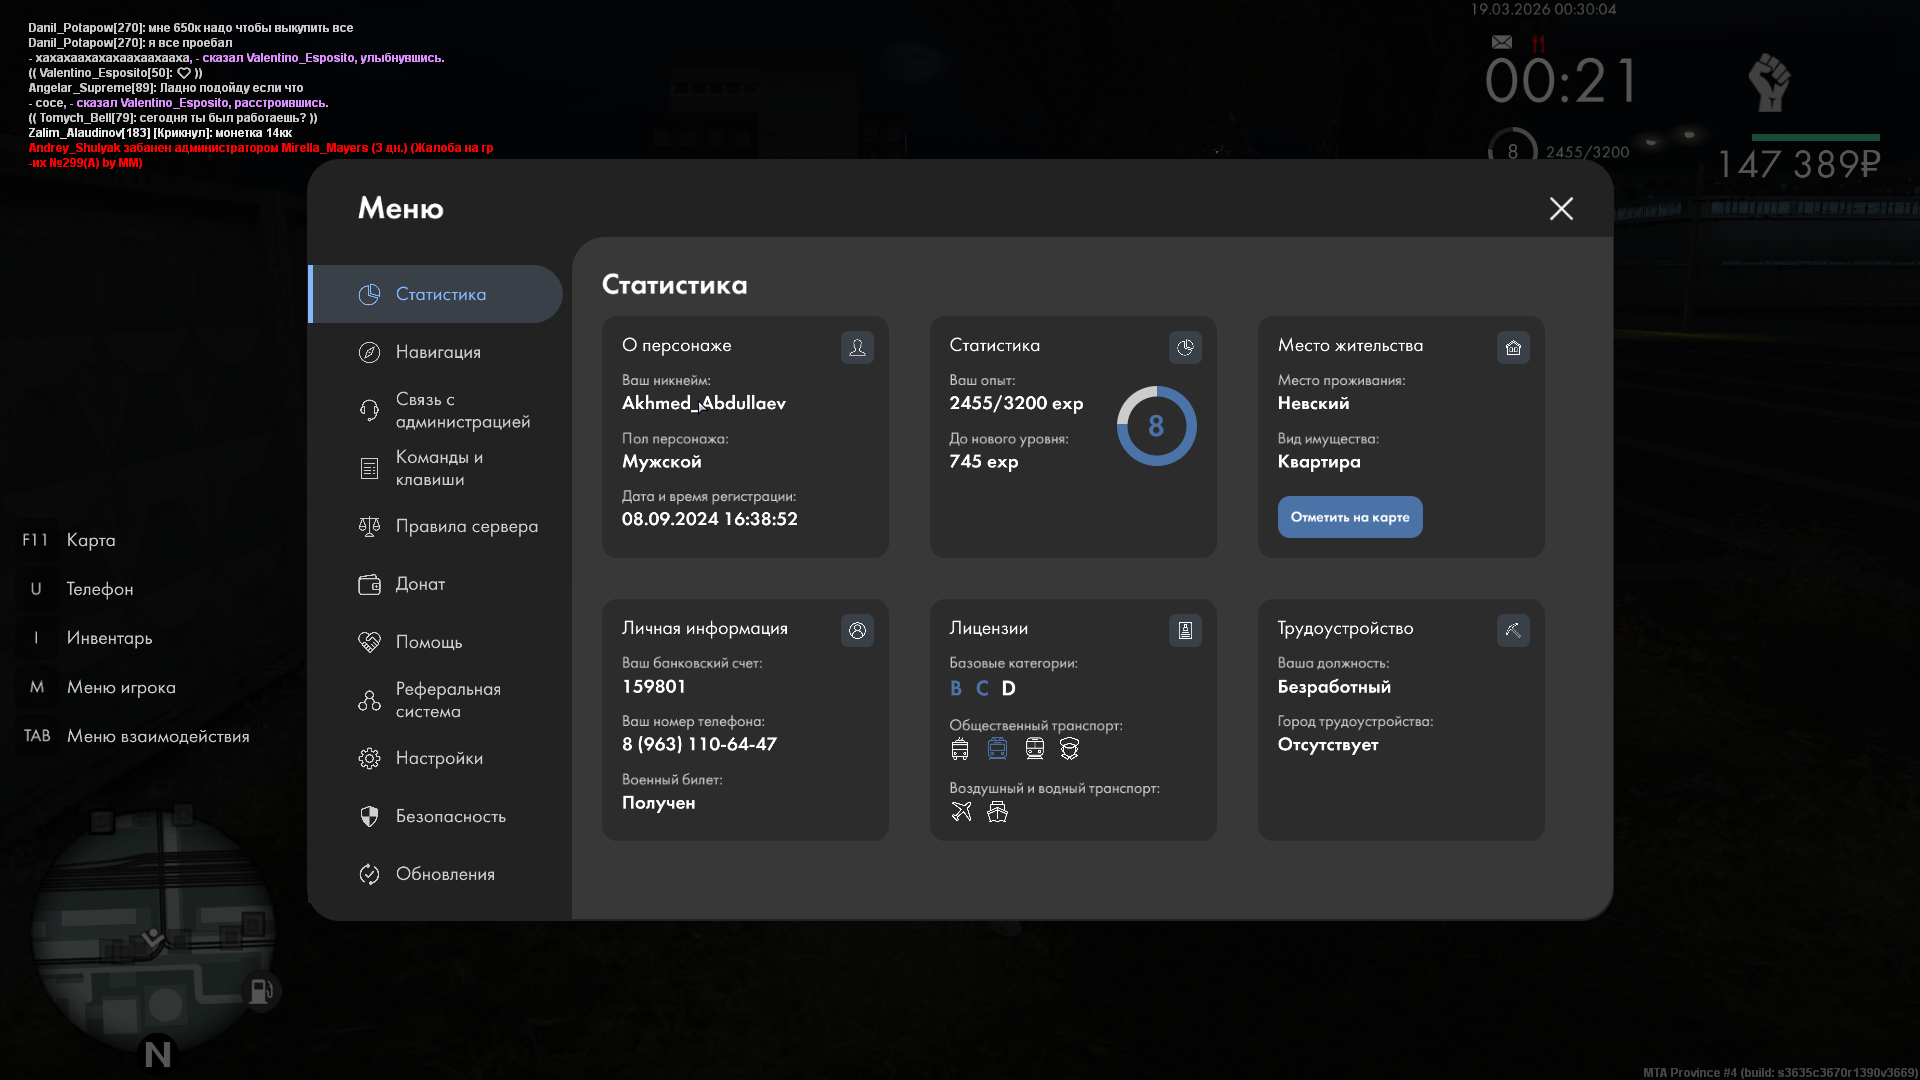1920x1080 pixels.
Task: Click the document icon in Лицензии card
Action: point(1185,630)
